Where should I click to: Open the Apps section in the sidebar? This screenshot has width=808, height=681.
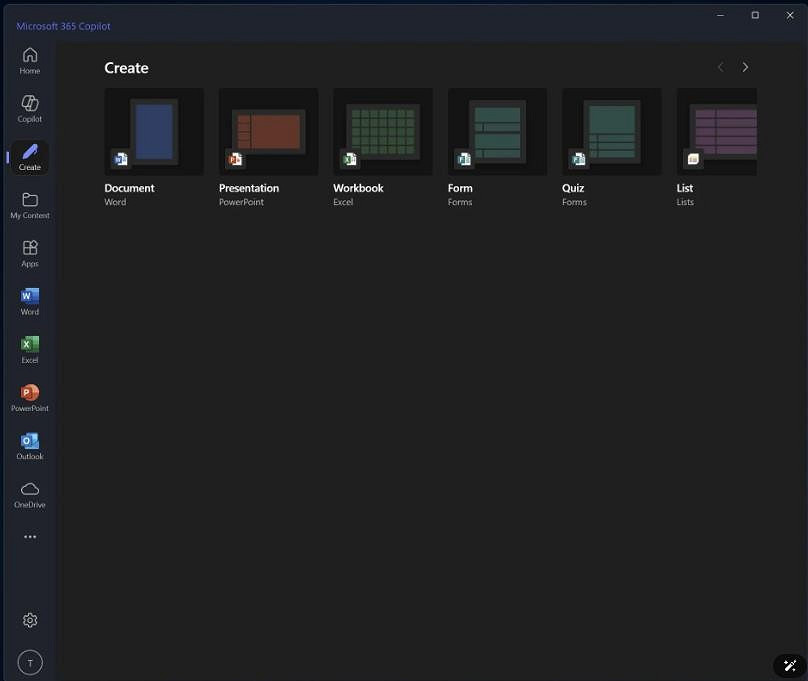coord(29,253)
